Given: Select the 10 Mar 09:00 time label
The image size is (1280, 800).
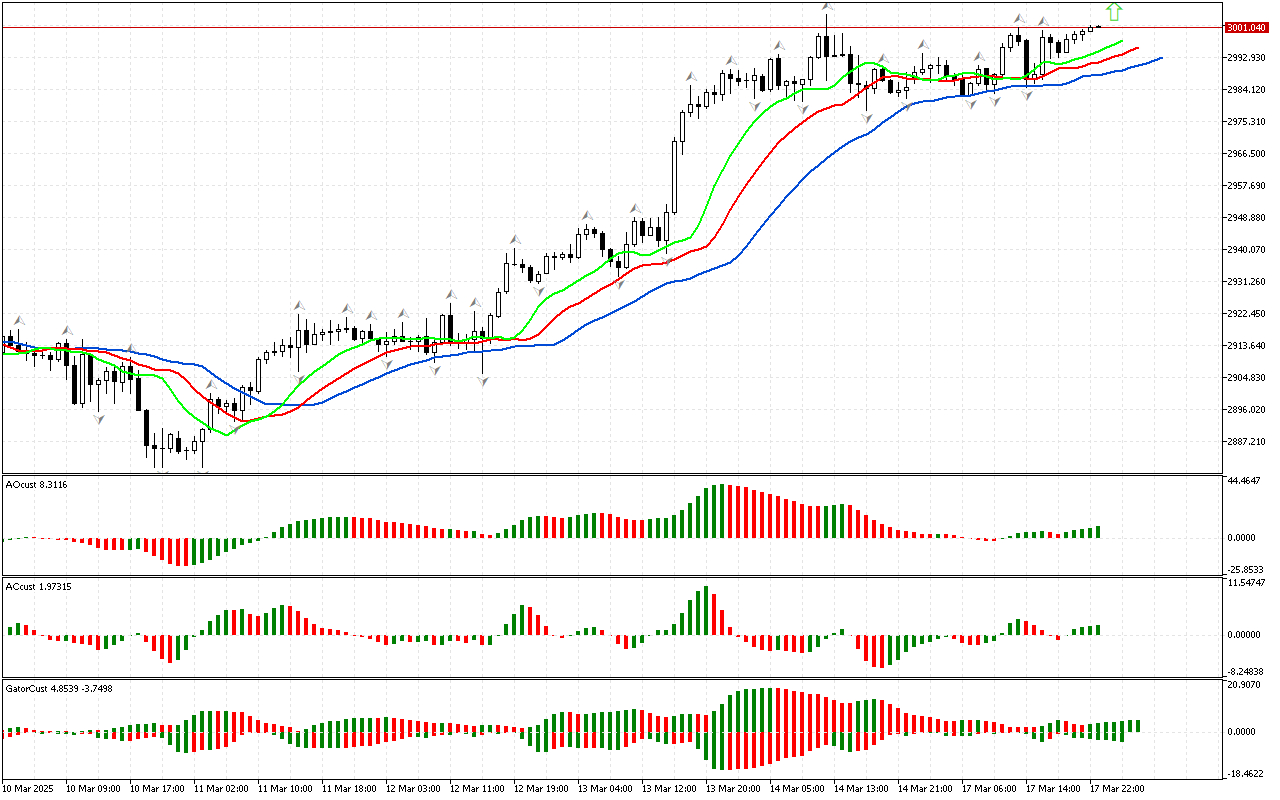Looking at the screenshot, I should 92,789.
